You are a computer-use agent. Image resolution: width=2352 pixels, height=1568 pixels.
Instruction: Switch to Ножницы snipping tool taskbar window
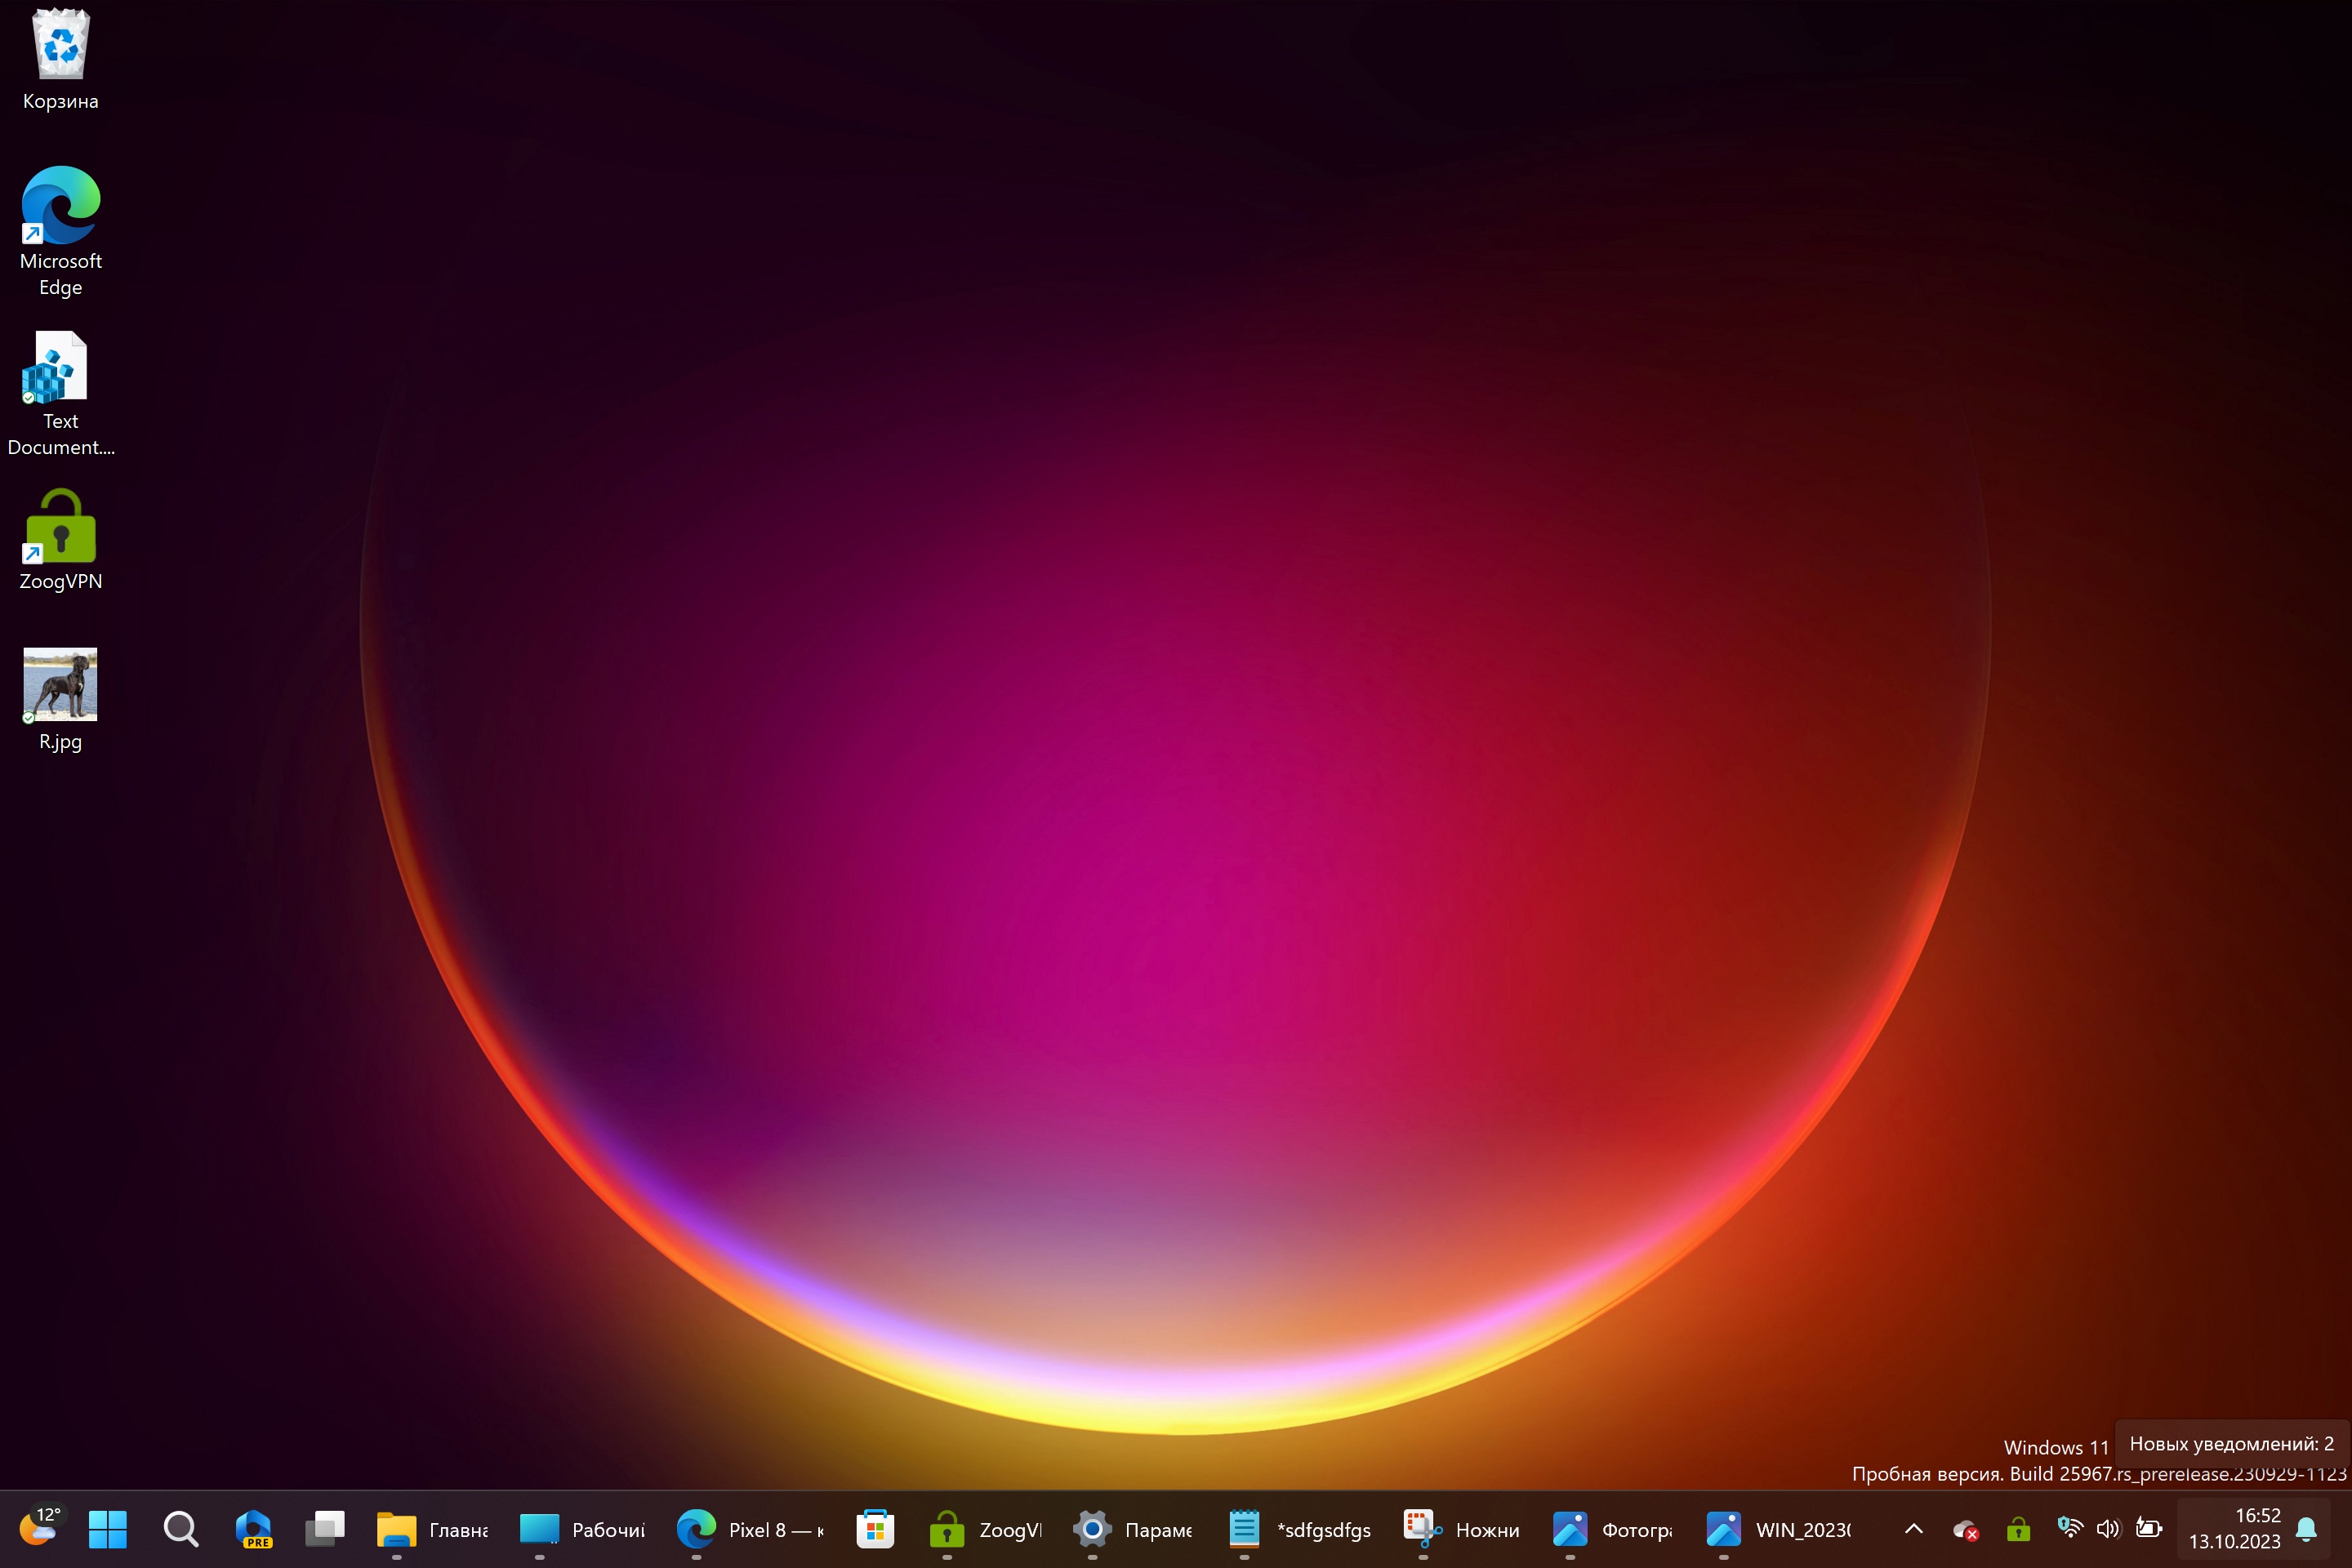pyautogui.click(x=1462, y=1529)
